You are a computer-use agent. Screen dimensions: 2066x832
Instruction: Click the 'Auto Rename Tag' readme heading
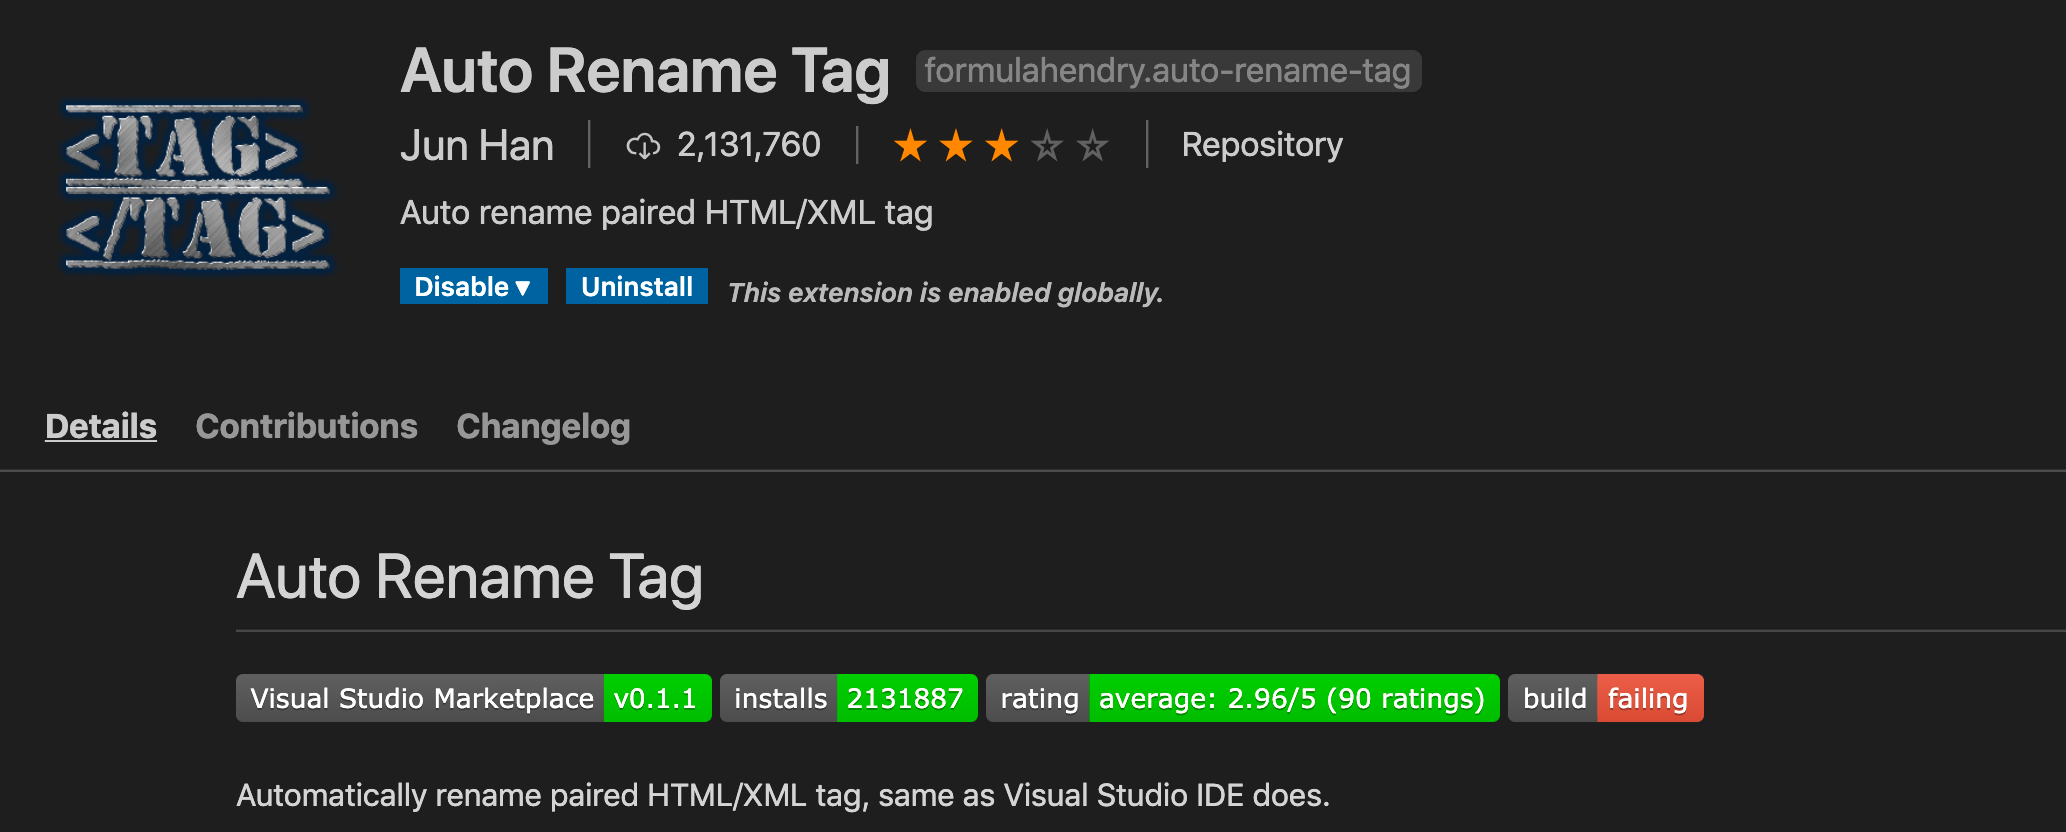tap(470, 578)
